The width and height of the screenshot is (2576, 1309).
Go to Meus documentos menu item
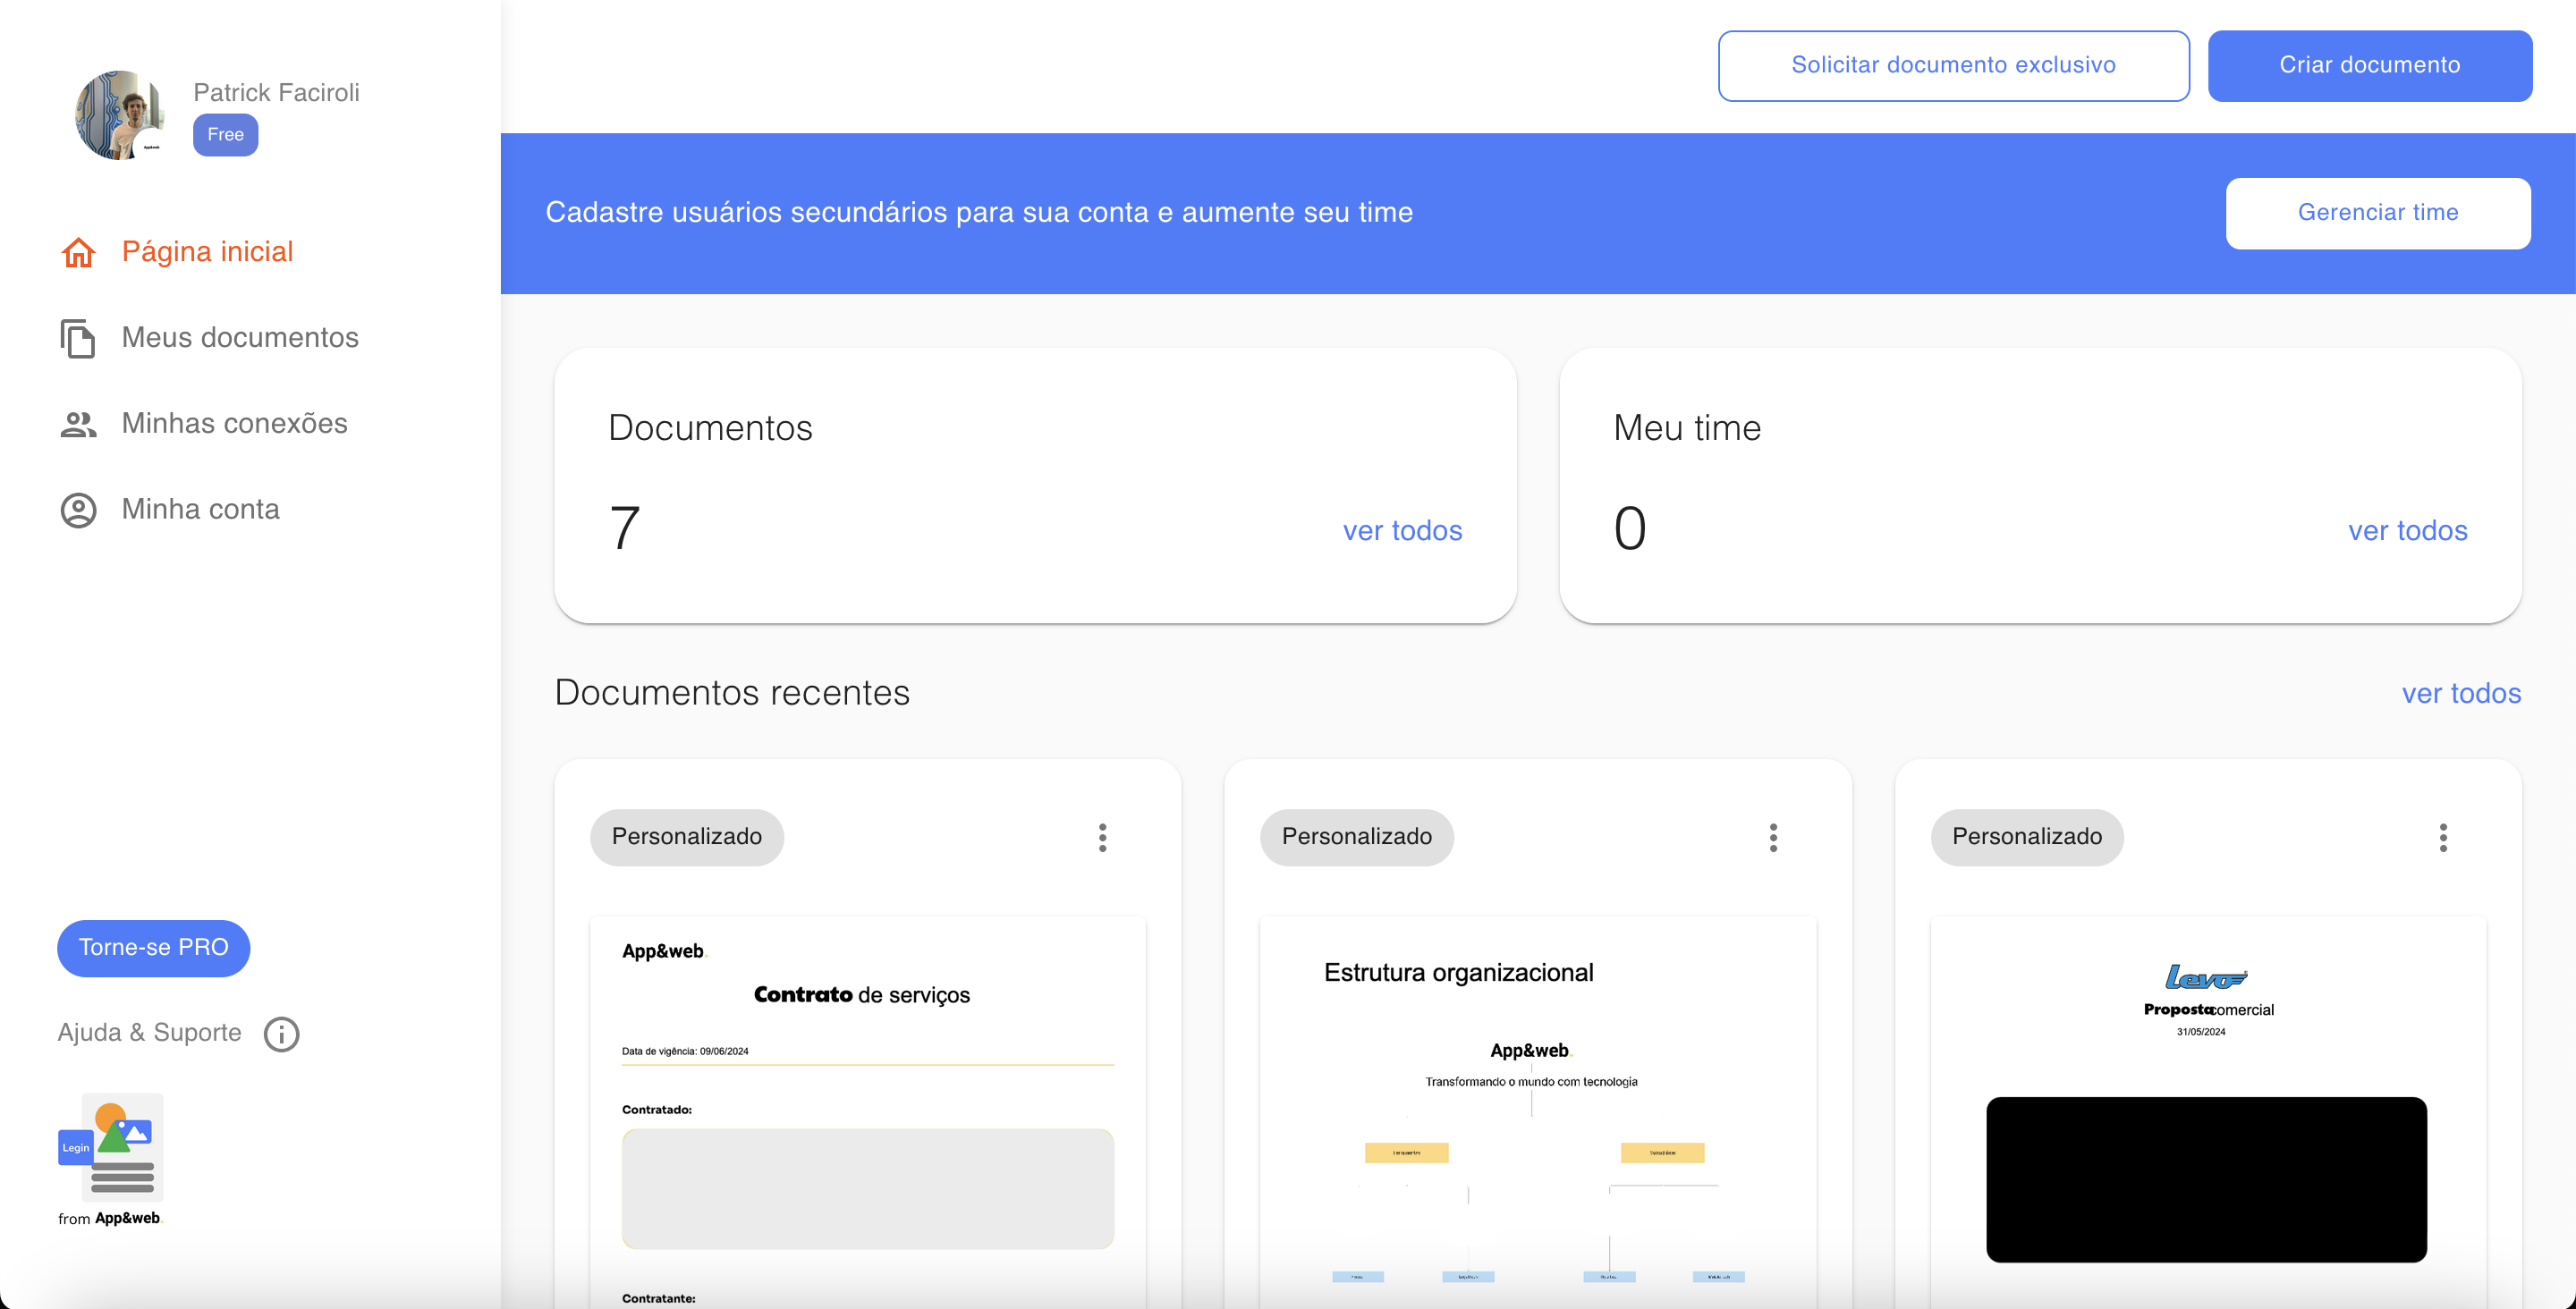239,338
